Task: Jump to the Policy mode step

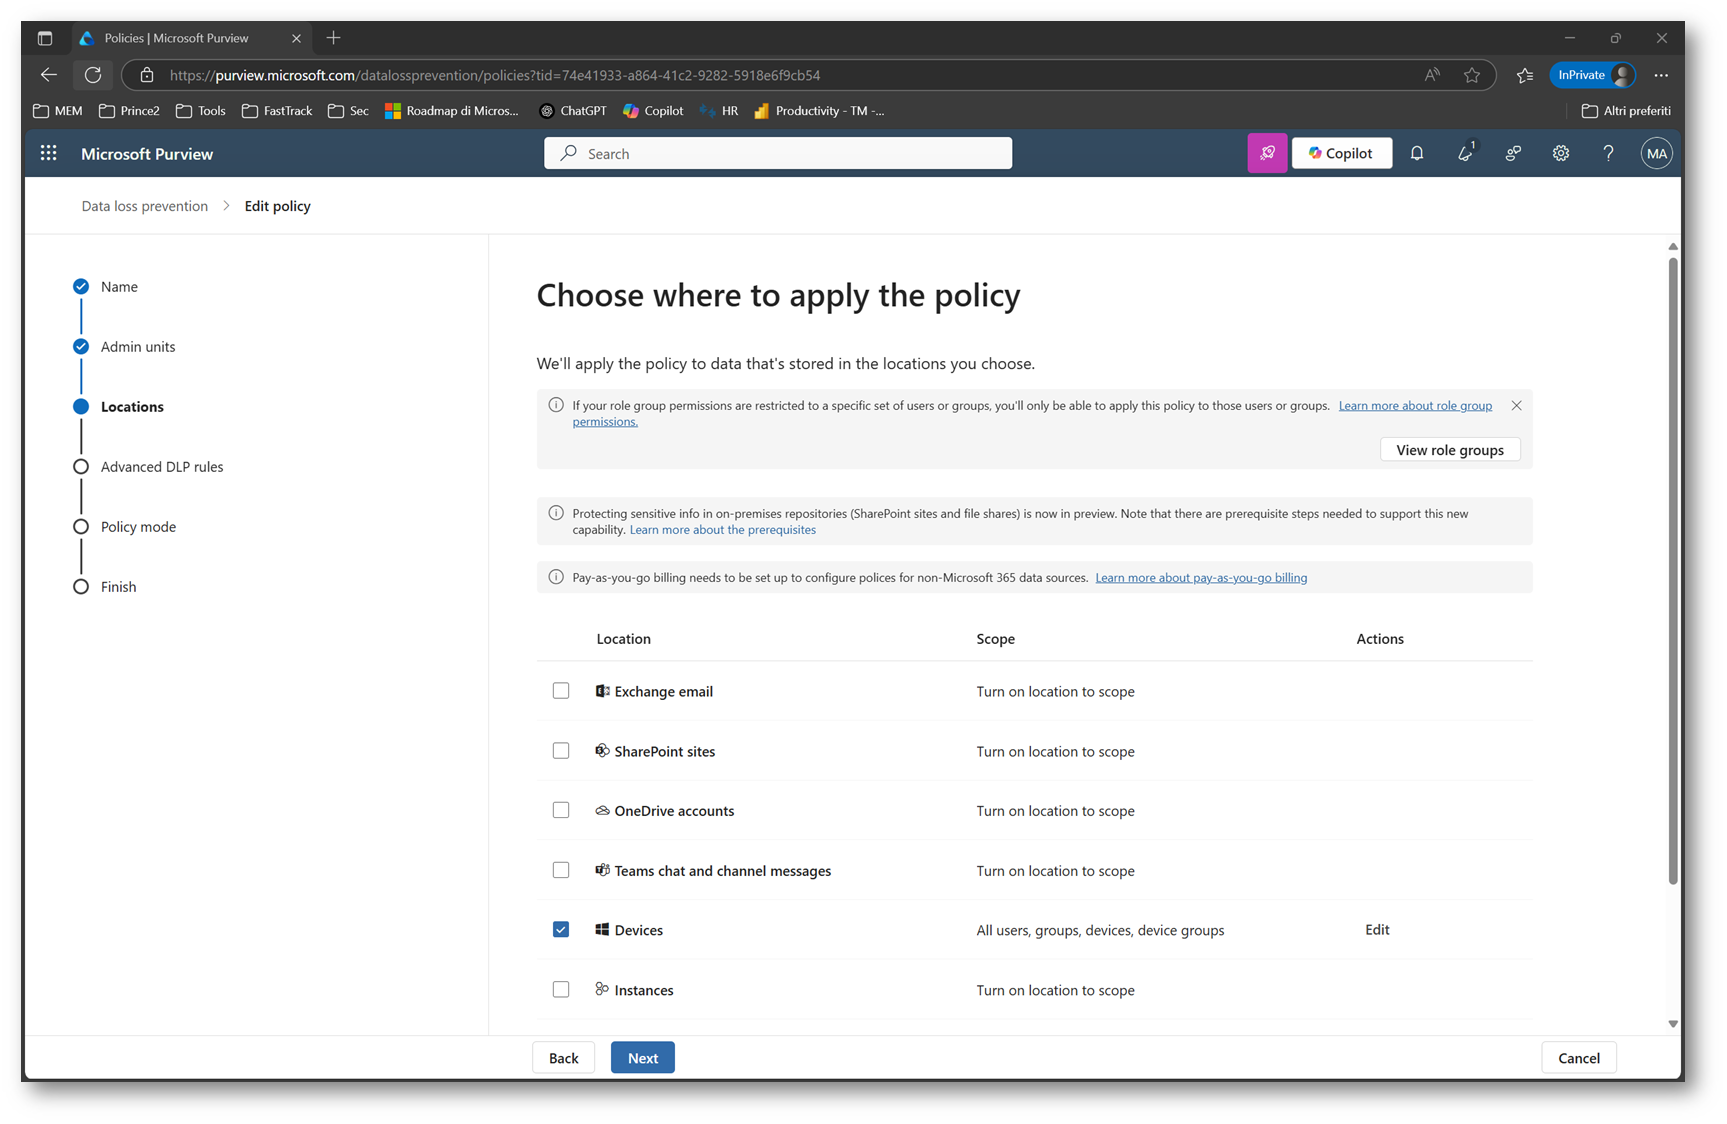Action: (x=125, y=526)
